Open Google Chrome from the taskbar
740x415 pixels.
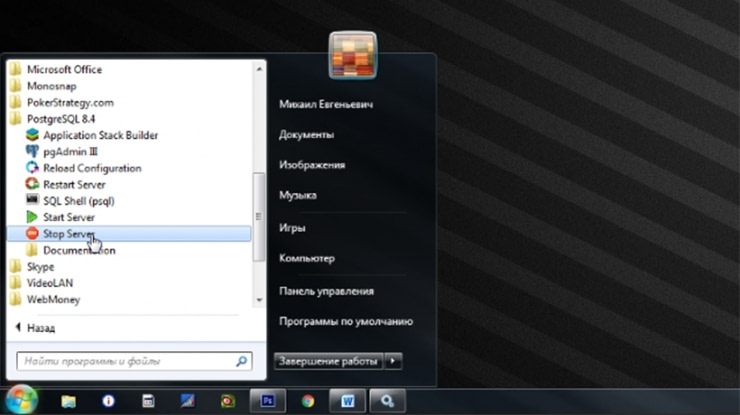pyautogui.click(x=308, y=401)
